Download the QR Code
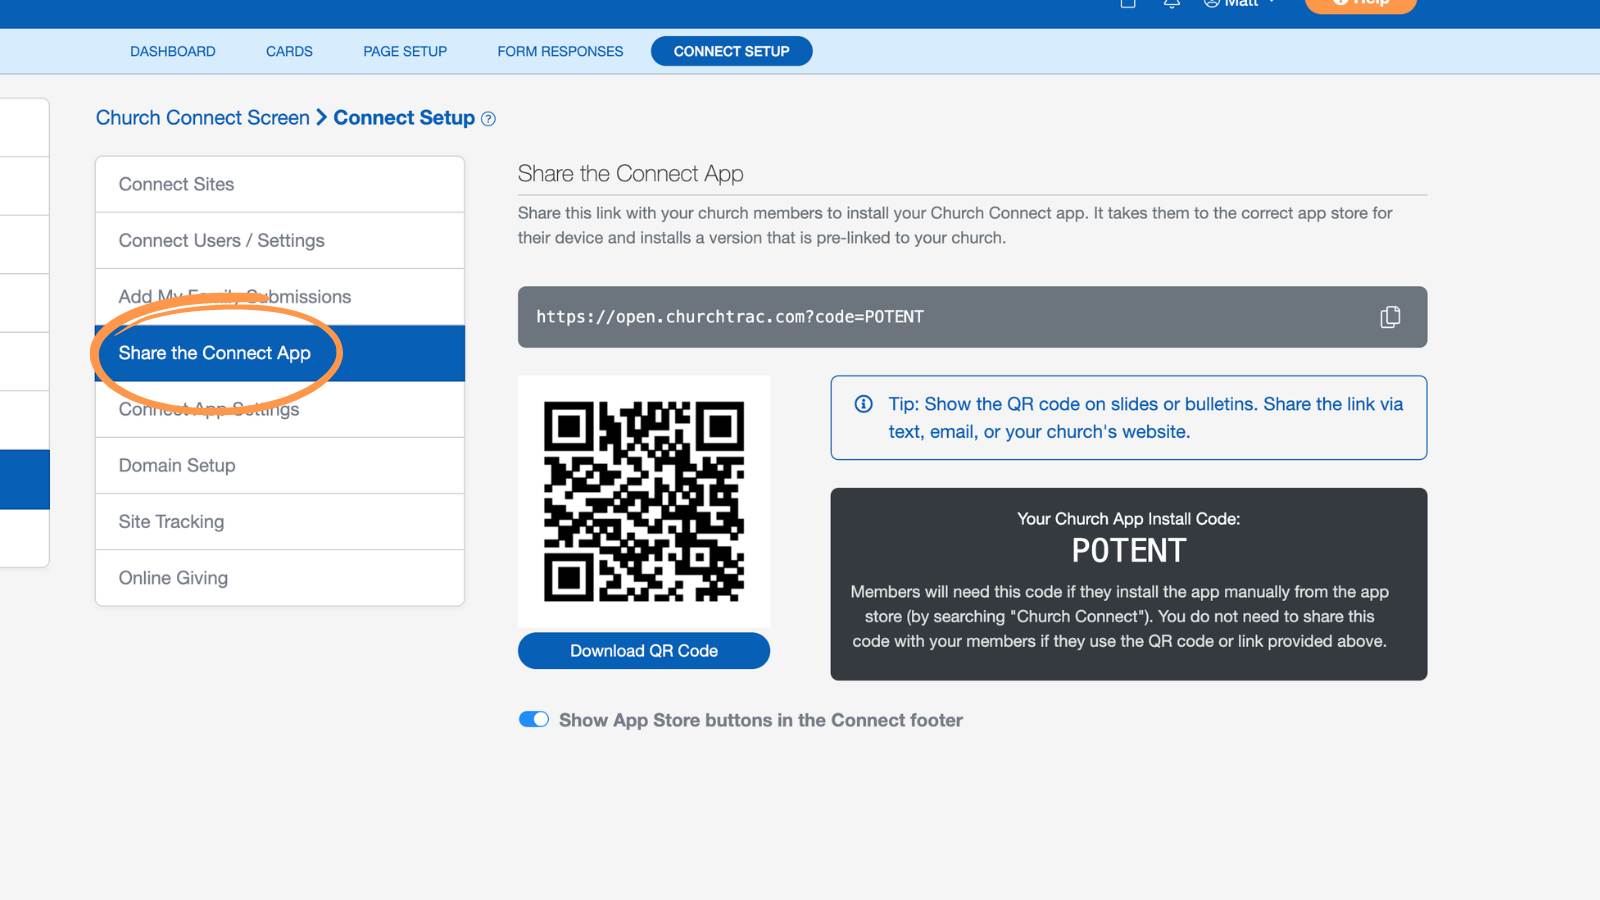The image size is (1600, 900). [x=644, y=651]
